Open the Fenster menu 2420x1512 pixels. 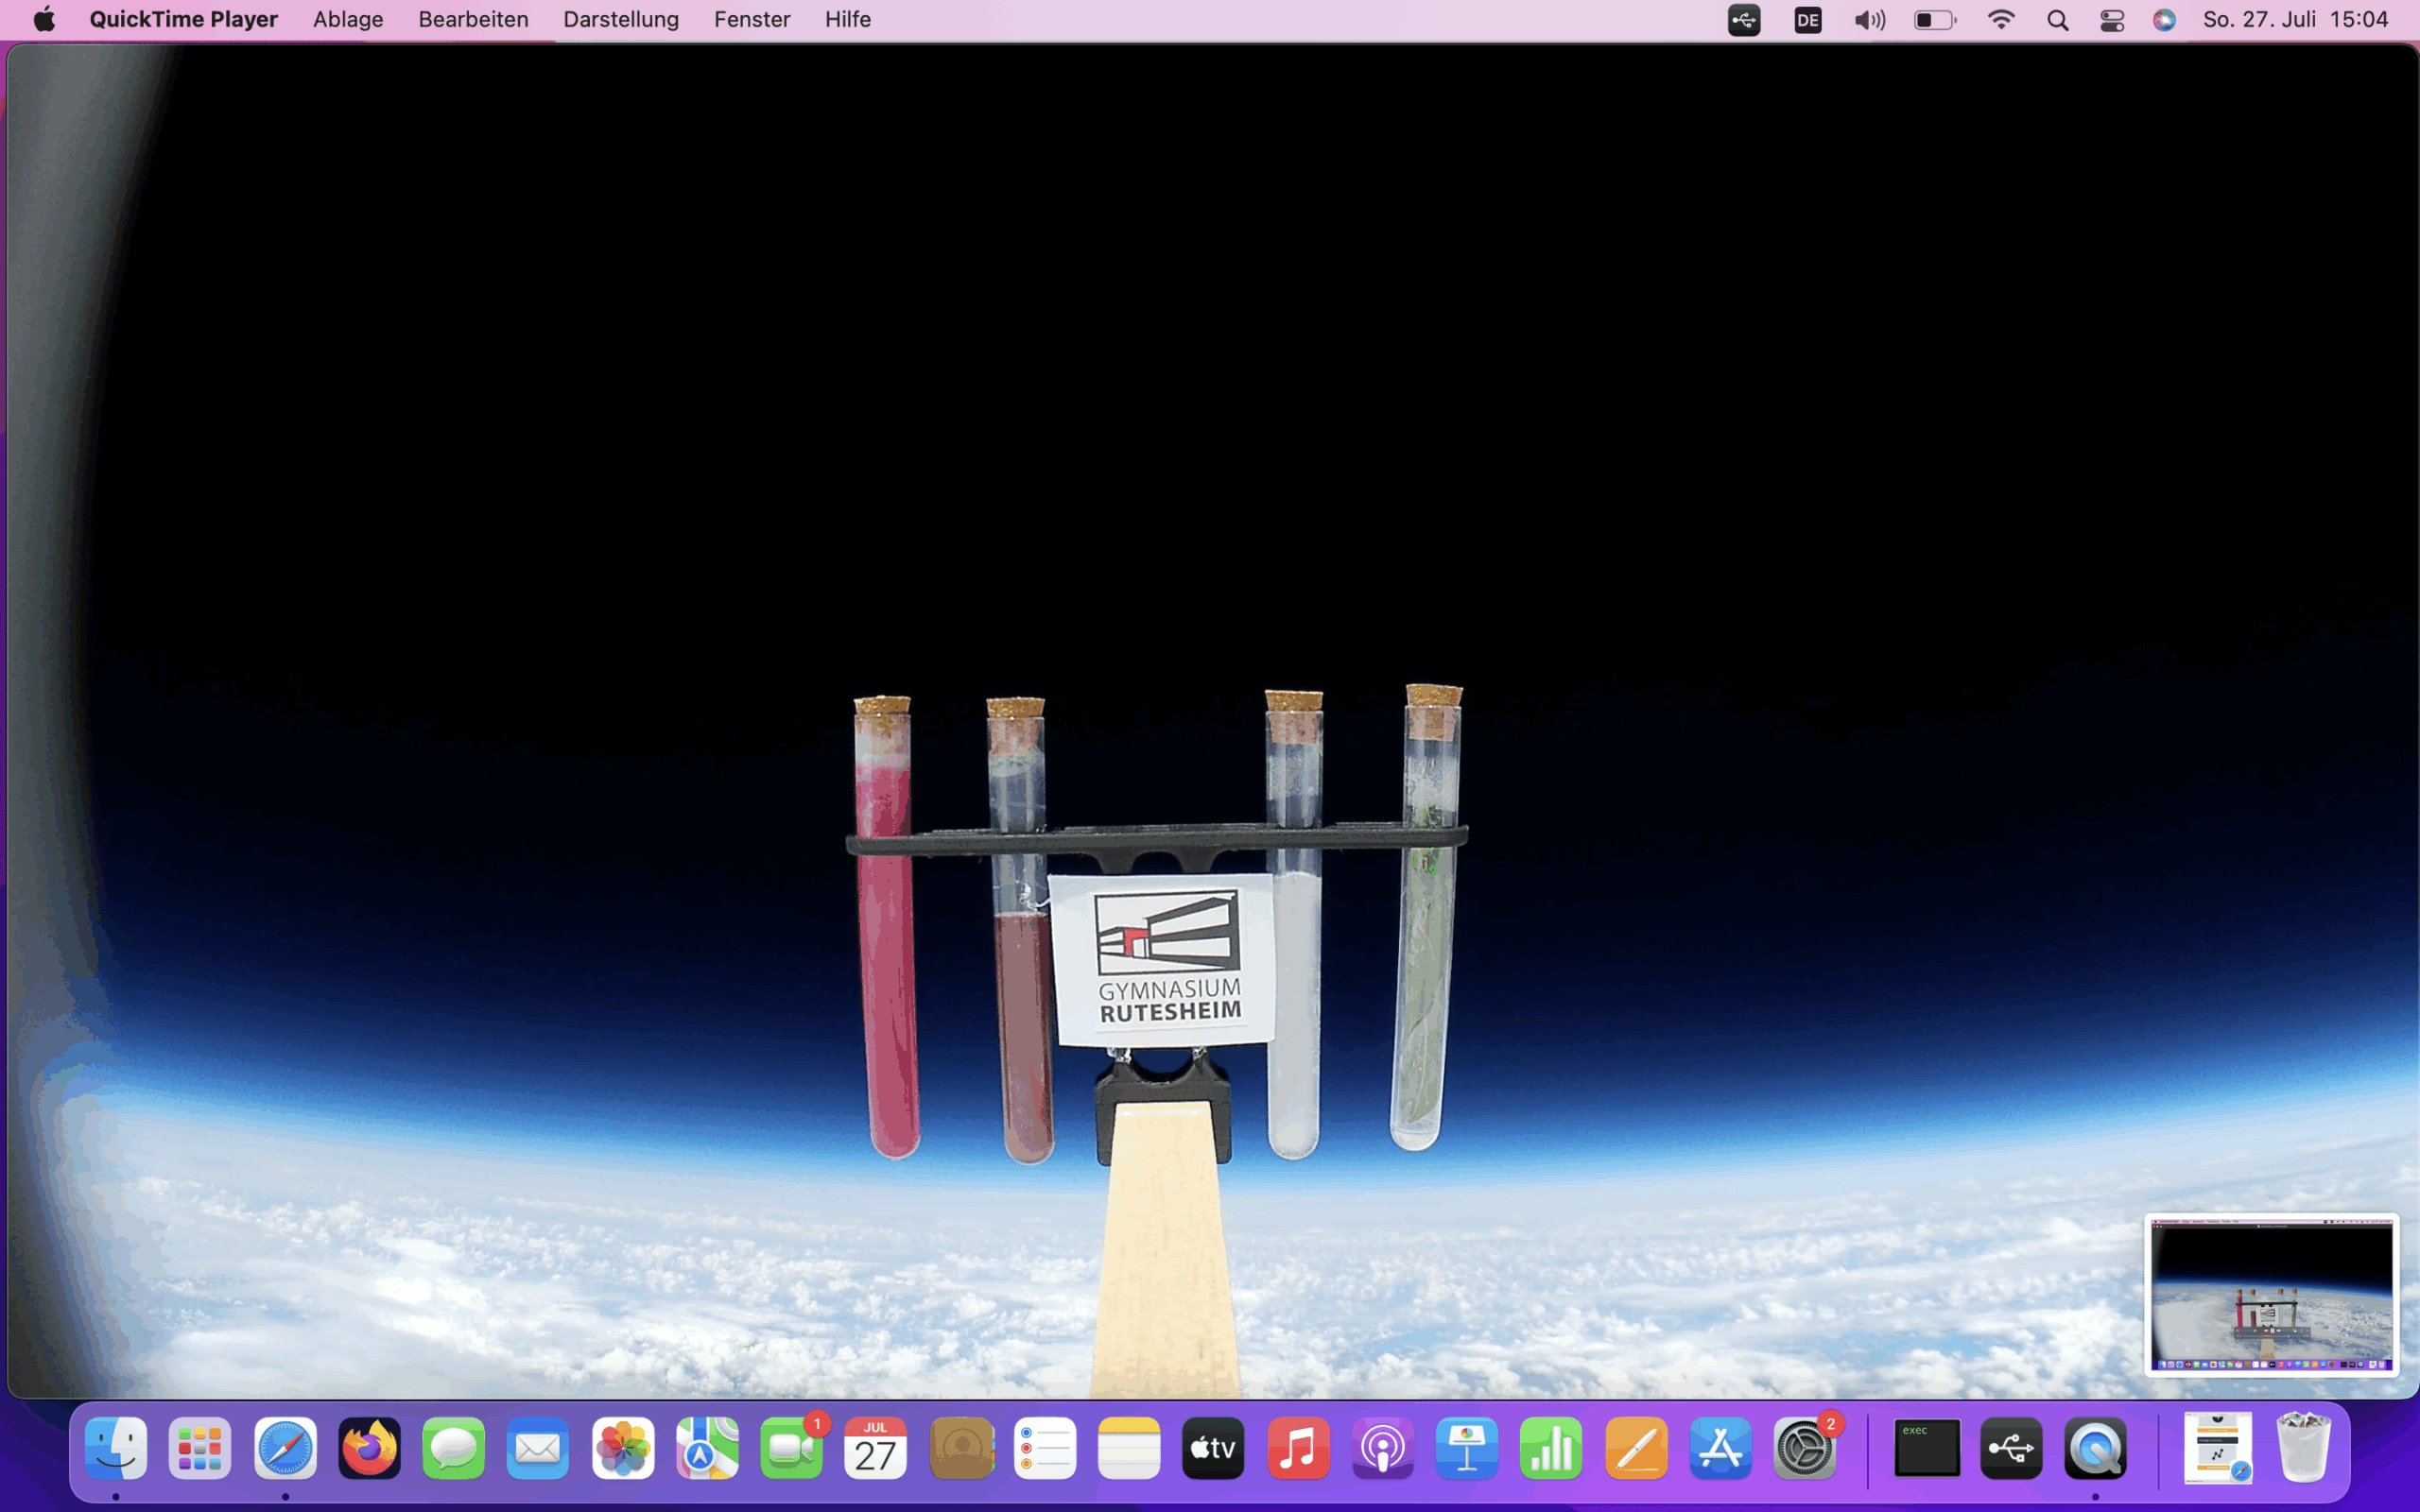click(x=751, y=20)
